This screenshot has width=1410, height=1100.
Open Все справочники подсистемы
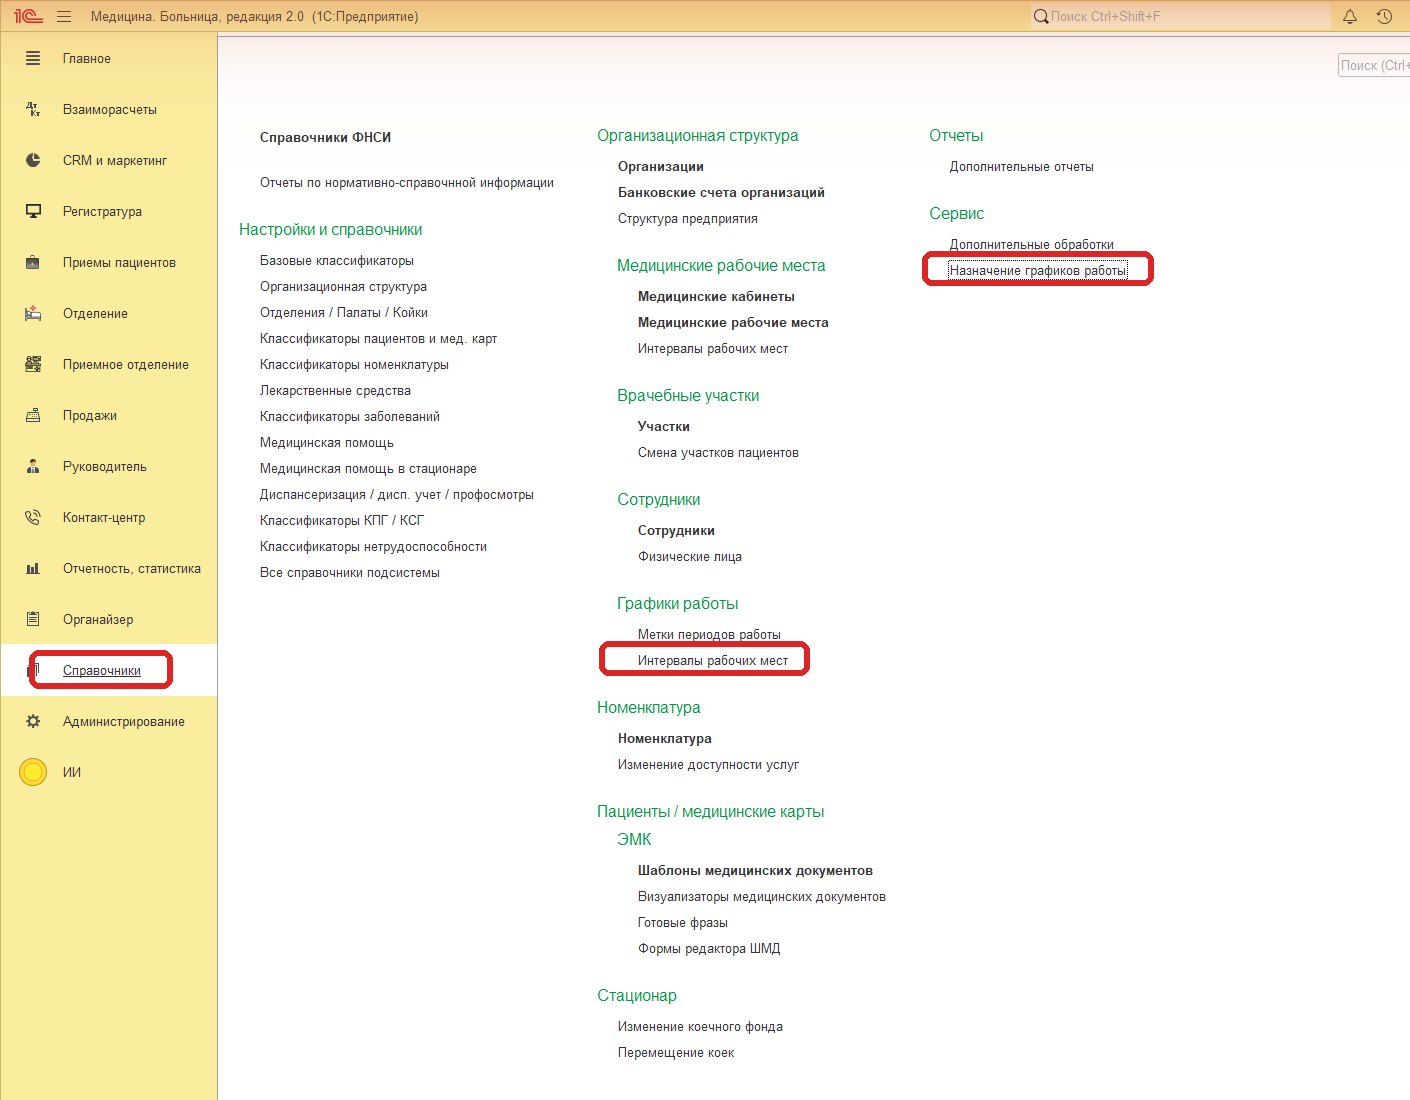[x=350, y=572]
